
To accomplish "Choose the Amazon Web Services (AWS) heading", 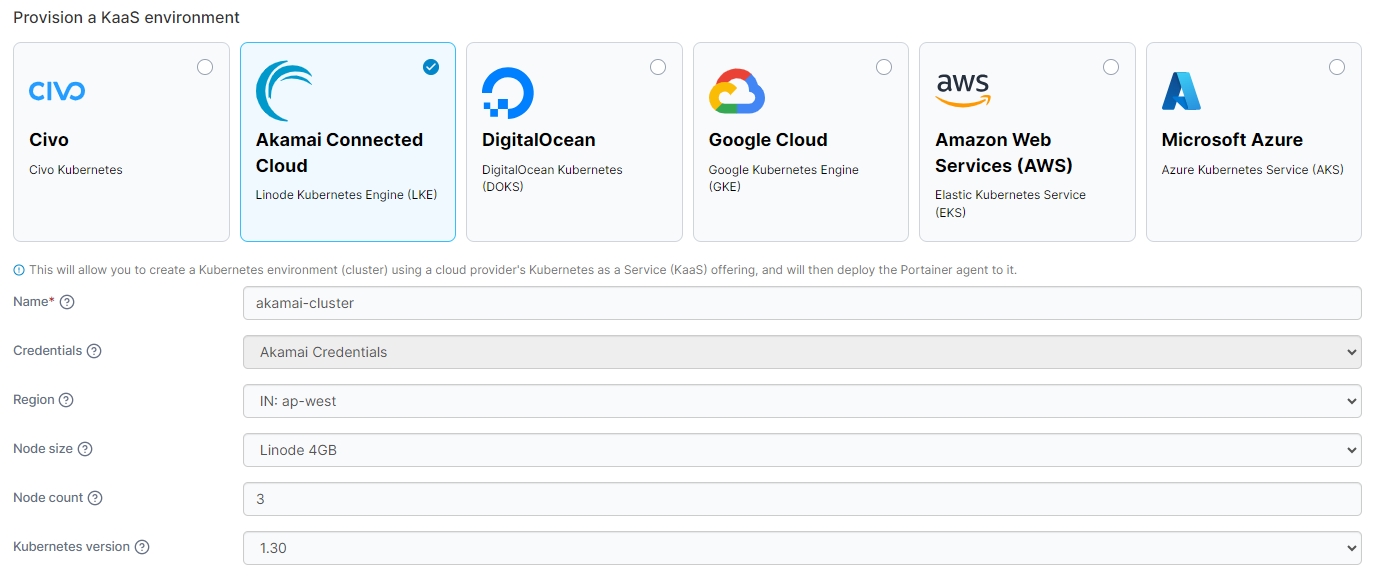I will click(993, 152).
